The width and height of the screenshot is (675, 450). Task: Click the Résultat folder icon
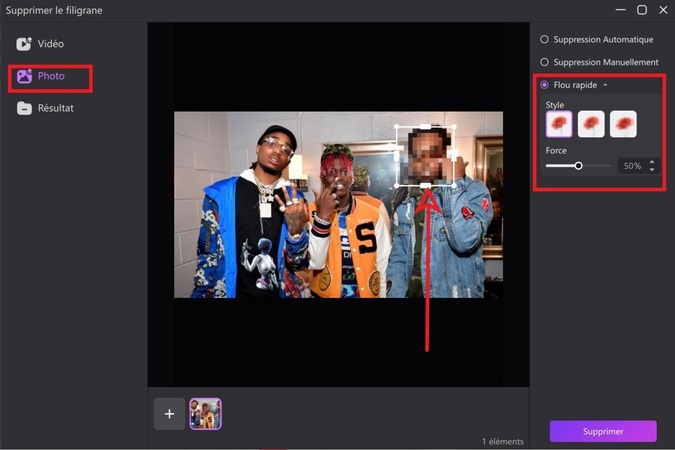[x=24, y=108]
